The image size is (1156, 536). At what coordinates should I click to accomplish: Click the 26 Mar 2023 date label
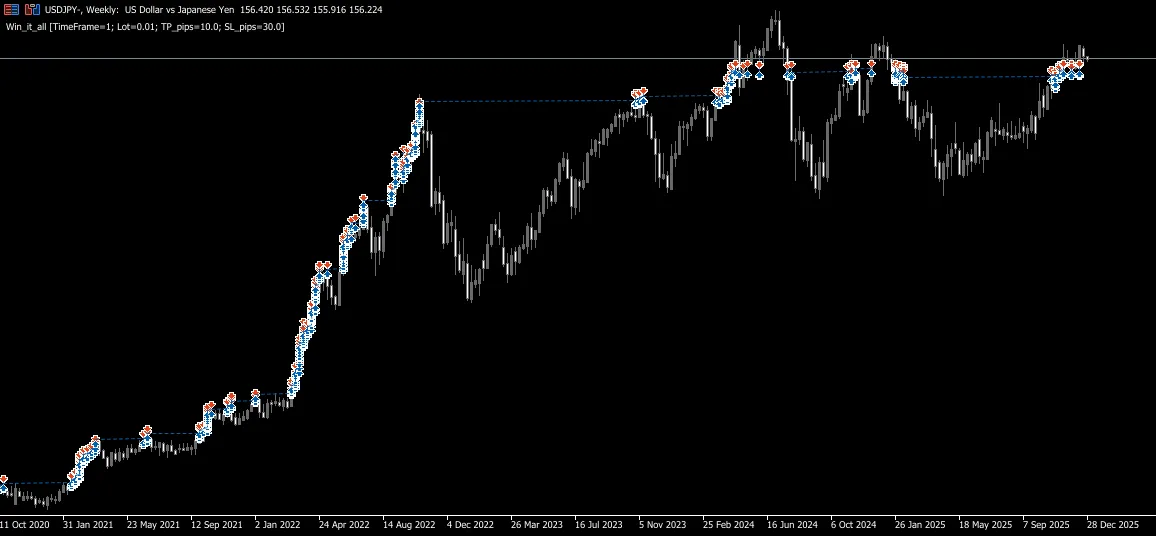(x=537, y=526)
